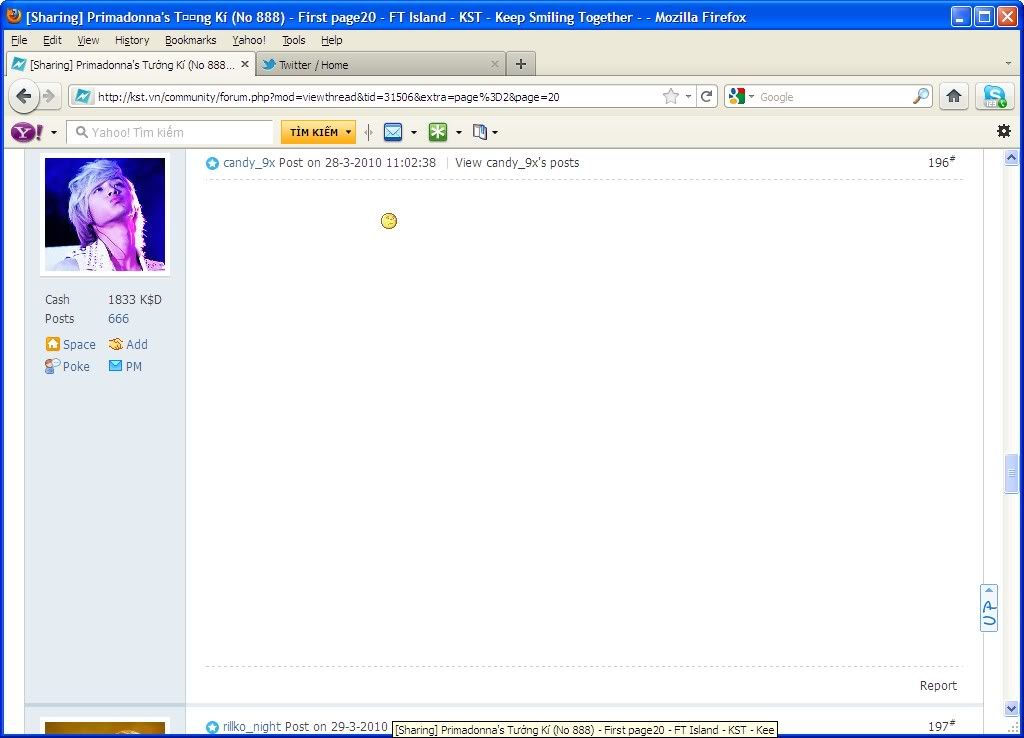Click the star icon beside candy_9x post header
The height and width of the screenshot is (738, 1024).
[x=212, y=163]
